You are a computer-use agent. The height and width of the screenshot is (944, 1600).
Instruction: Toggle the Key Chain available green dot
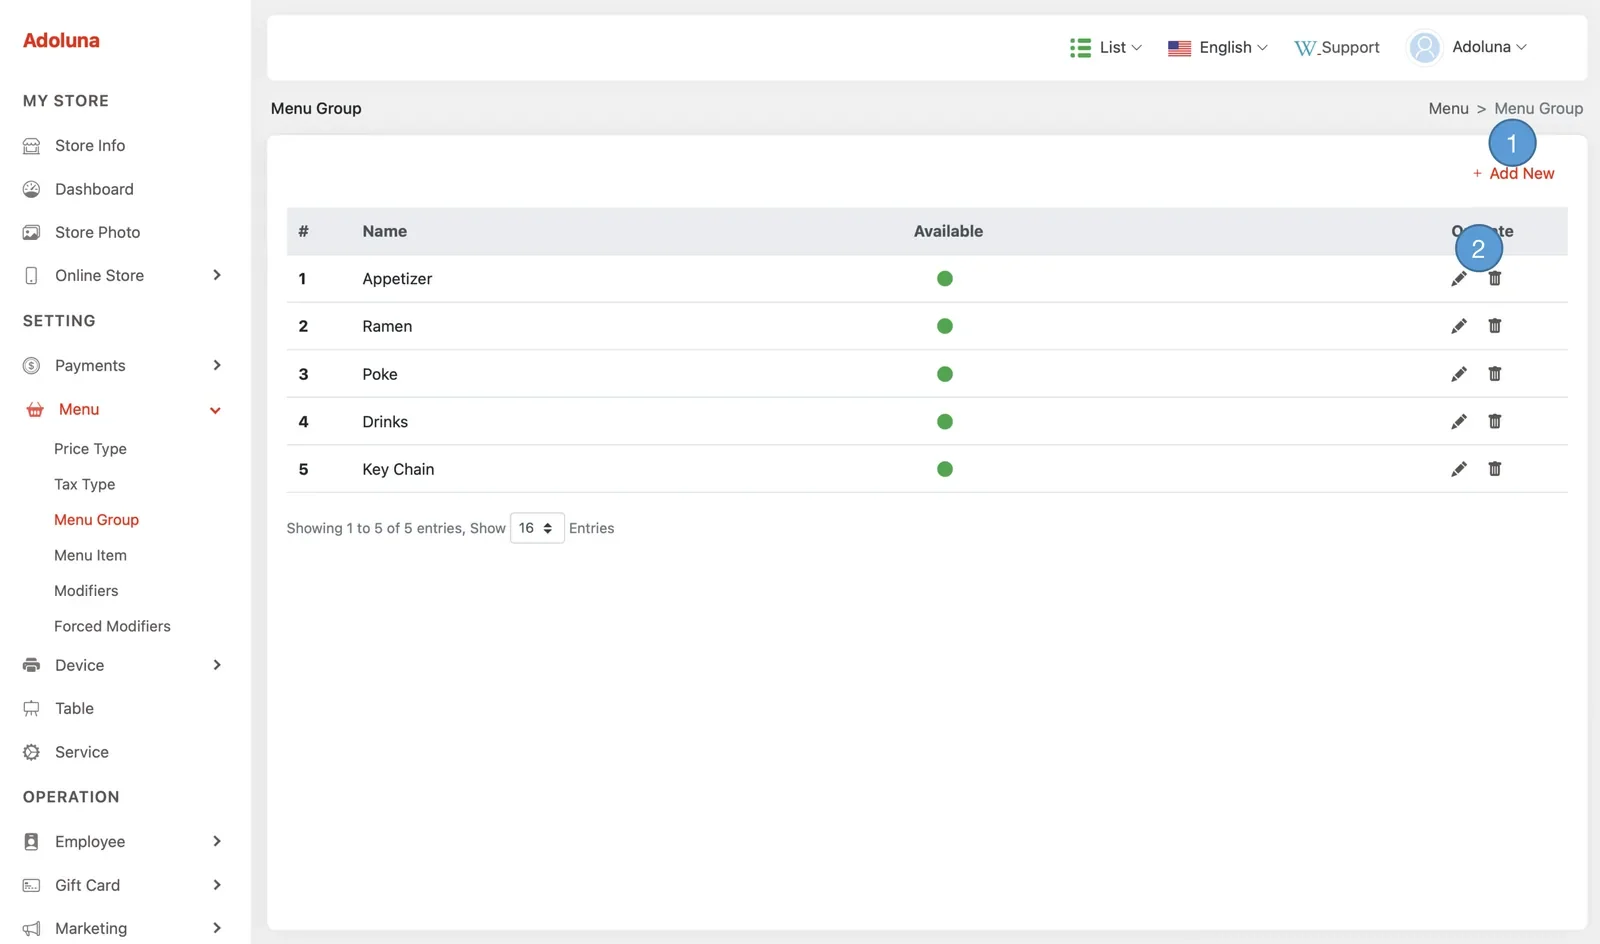pyautogui.click(x=945, y=469)
